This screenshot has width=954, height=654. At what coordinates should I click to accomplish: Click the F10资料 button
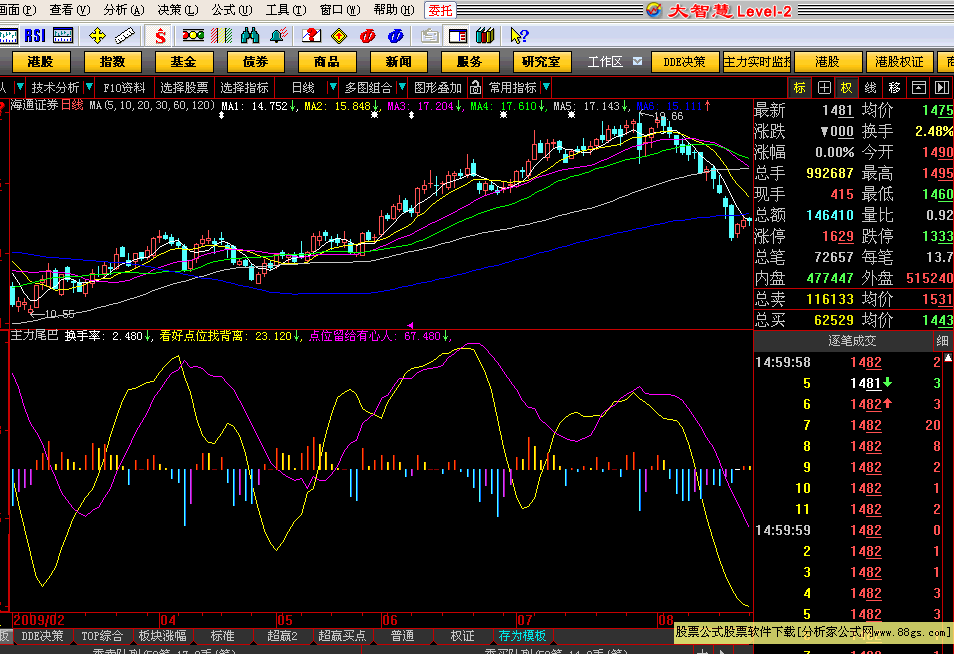coord(124,88)
